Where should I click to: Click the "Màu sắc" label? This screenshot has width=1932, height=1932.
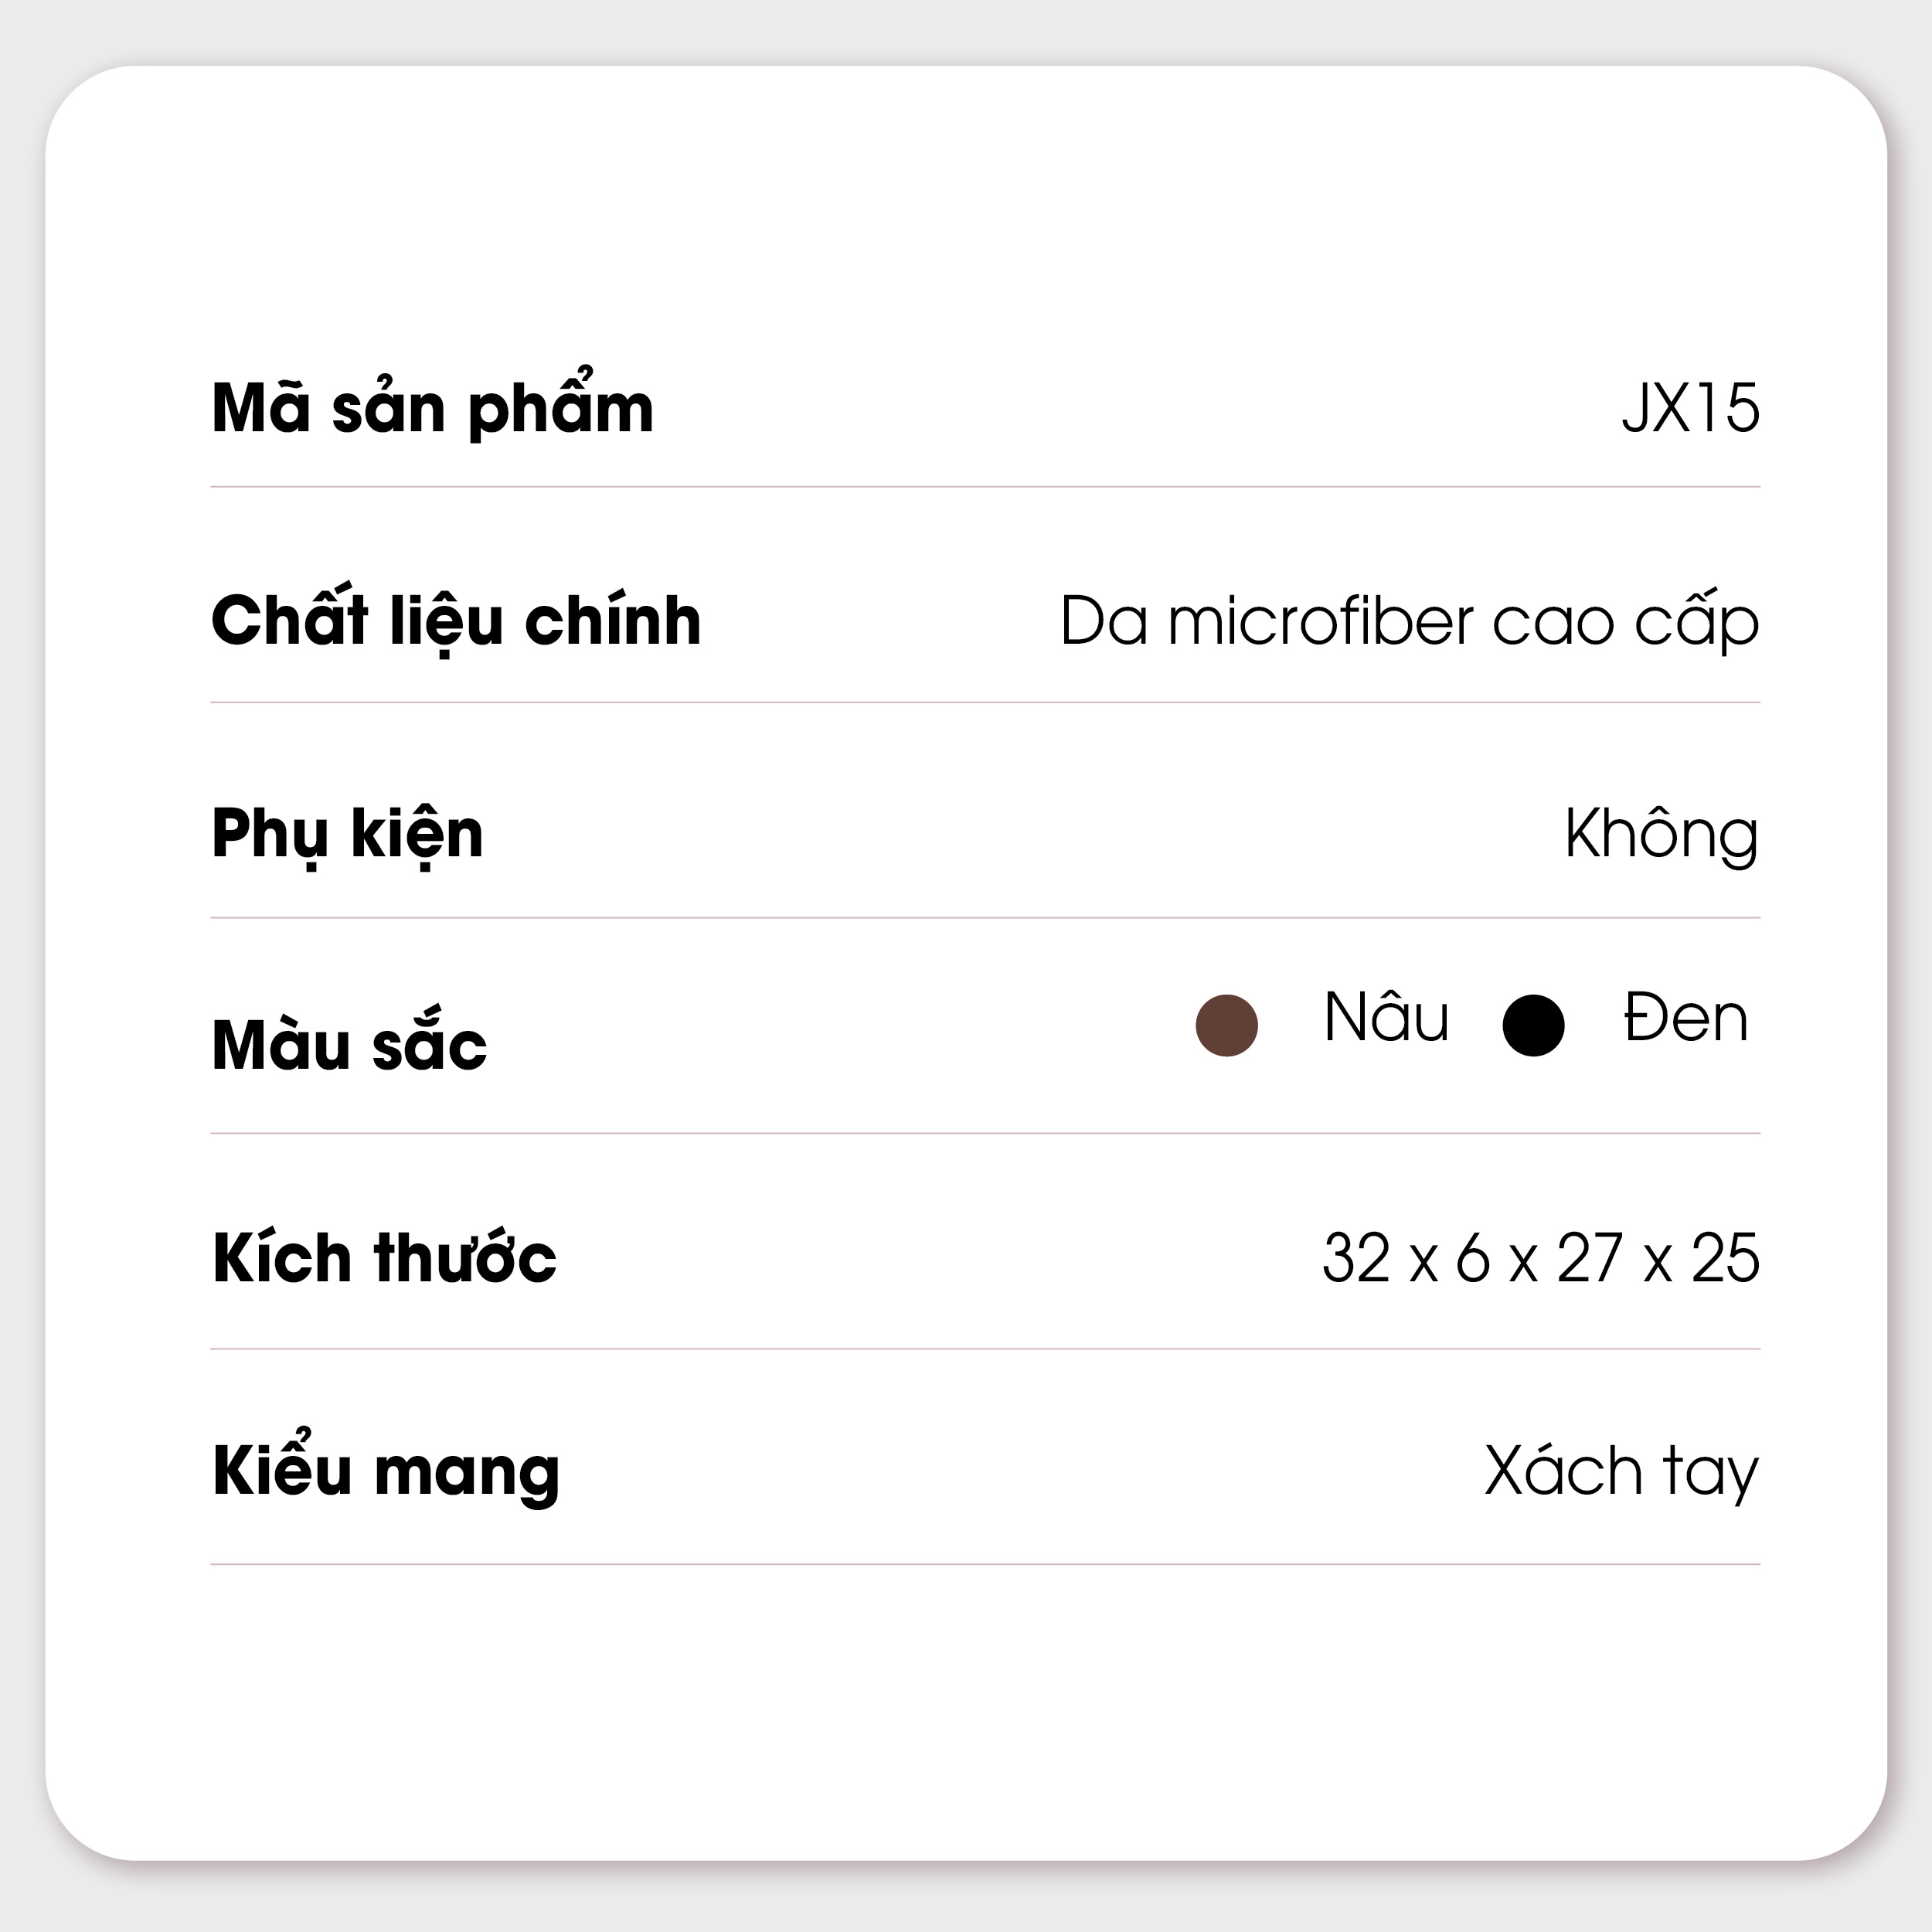(x=349, y=1046)
